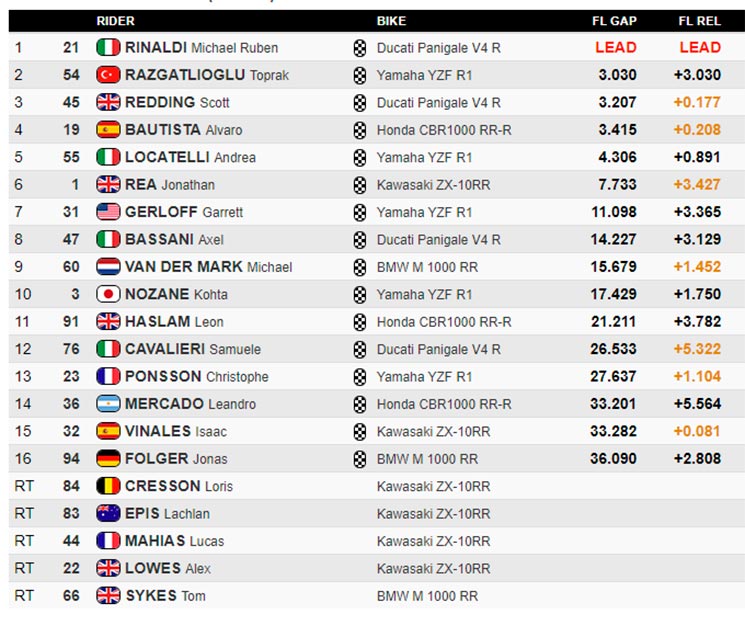
Task: Open rider REDDING Scott's name
Action: coord(177,103)
